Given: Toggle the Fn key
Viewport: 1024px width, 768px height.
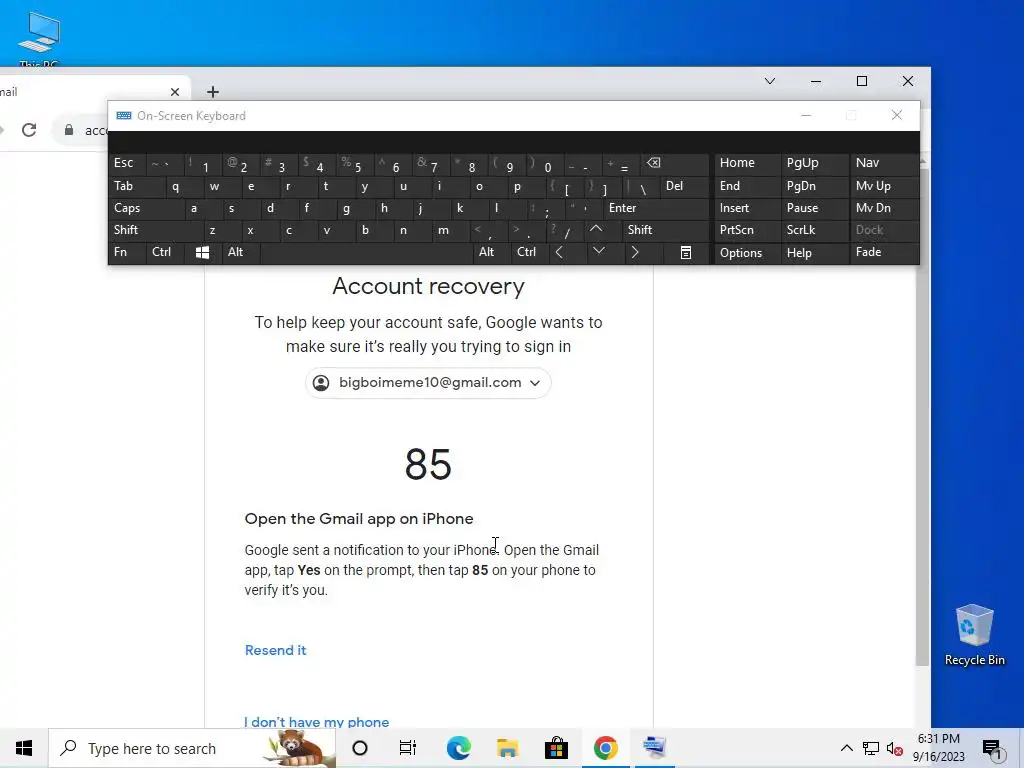Looking at the screenshot, I should click(127, 252).
